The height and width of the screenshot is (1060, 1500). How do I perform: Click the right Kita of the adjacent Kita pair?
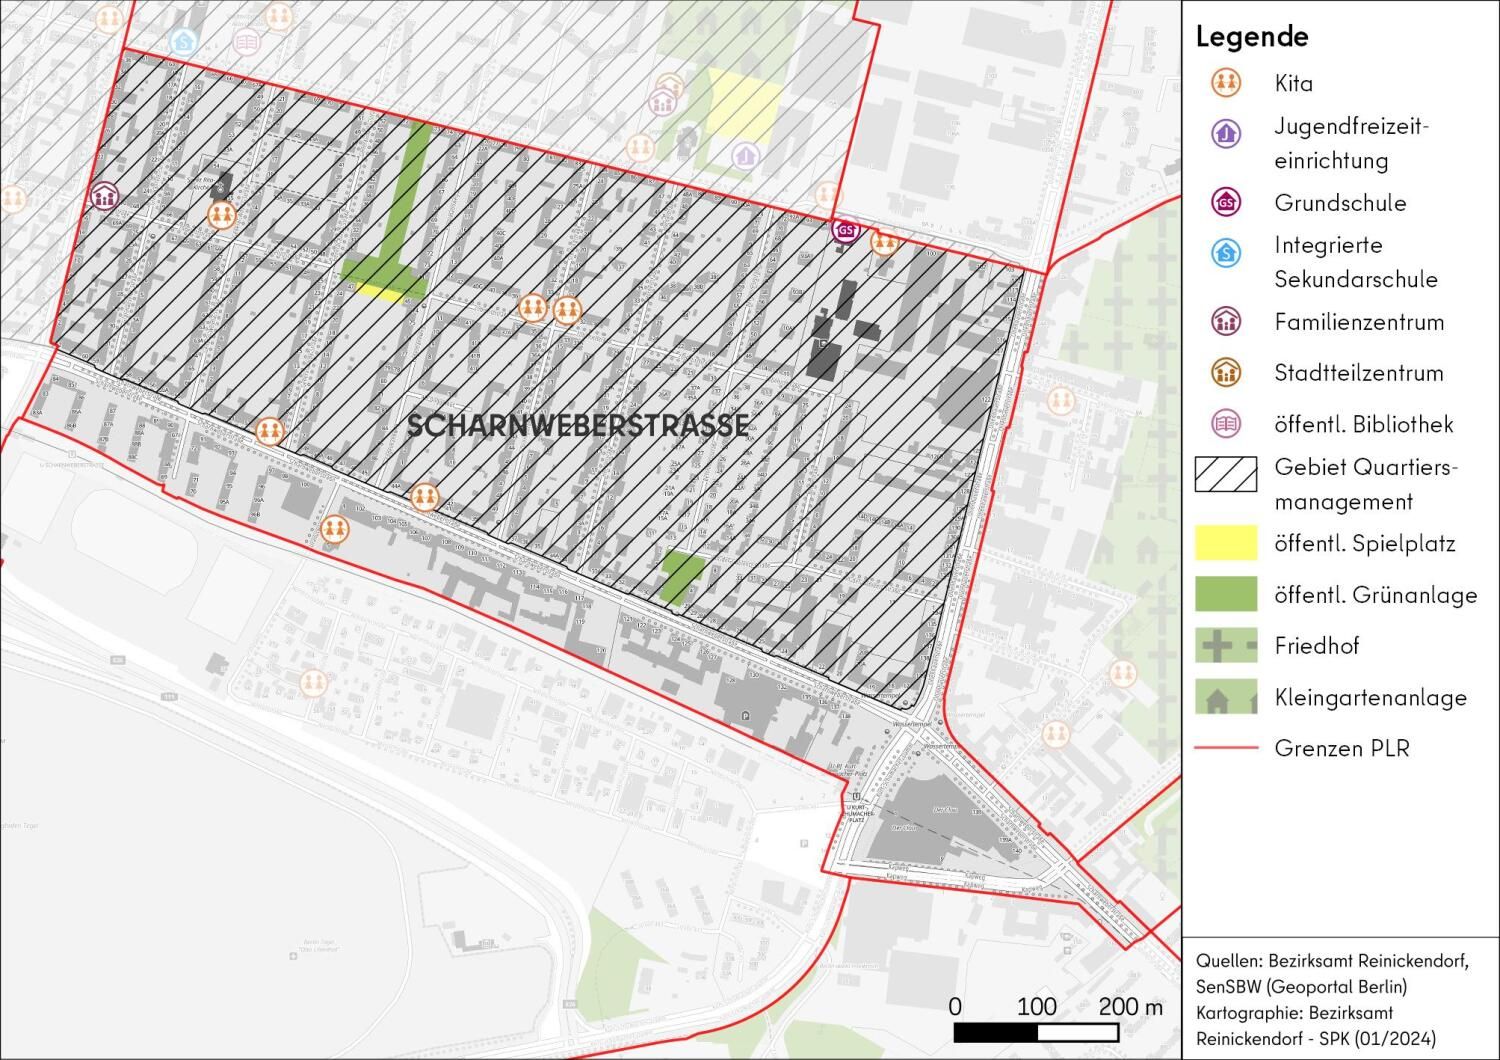(x=567, y=310)
